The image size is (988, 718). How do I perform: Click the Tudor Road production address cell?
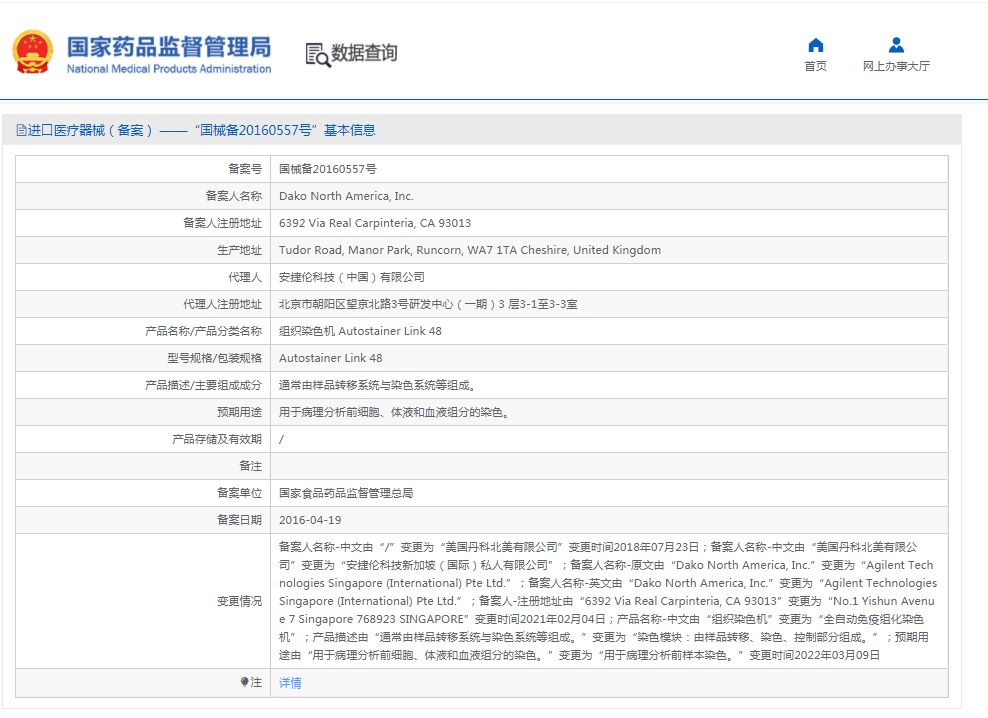click(x=469, y=250)
